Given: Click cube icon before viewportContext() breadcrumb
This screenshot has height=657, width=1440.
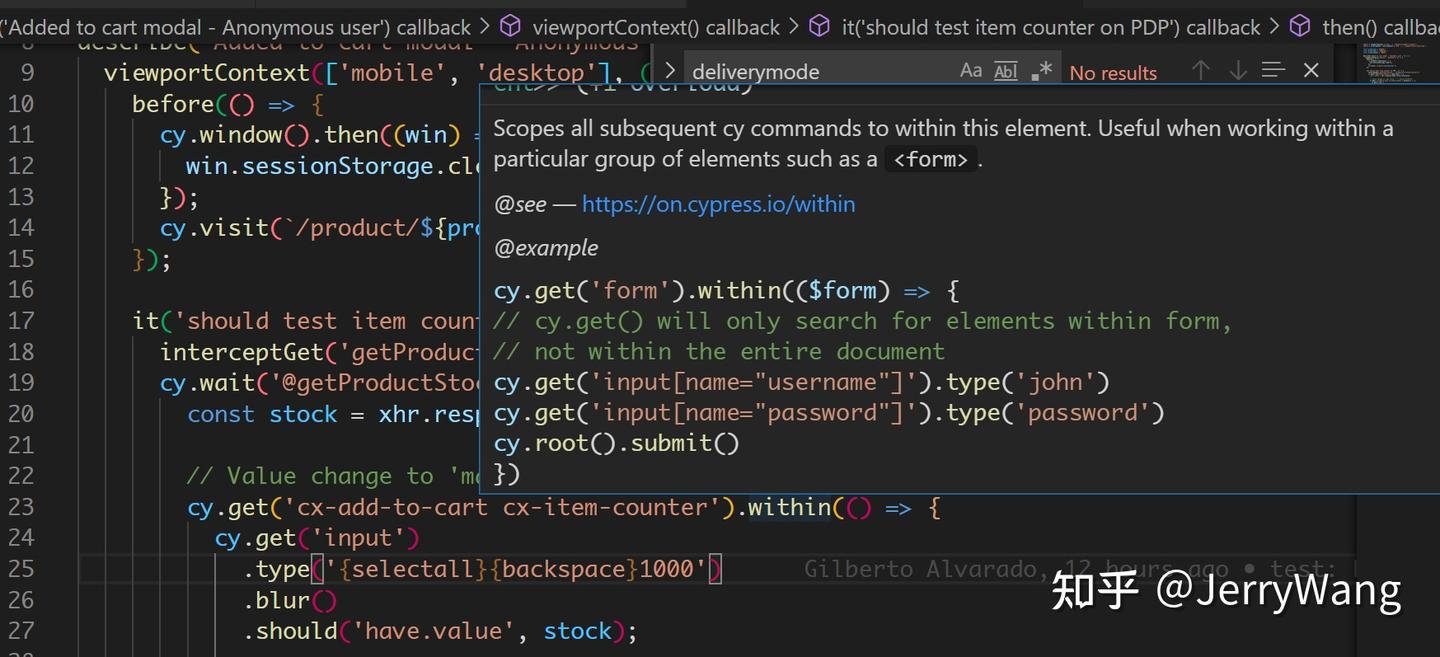Looking at the screenshot, I should 510,26.
